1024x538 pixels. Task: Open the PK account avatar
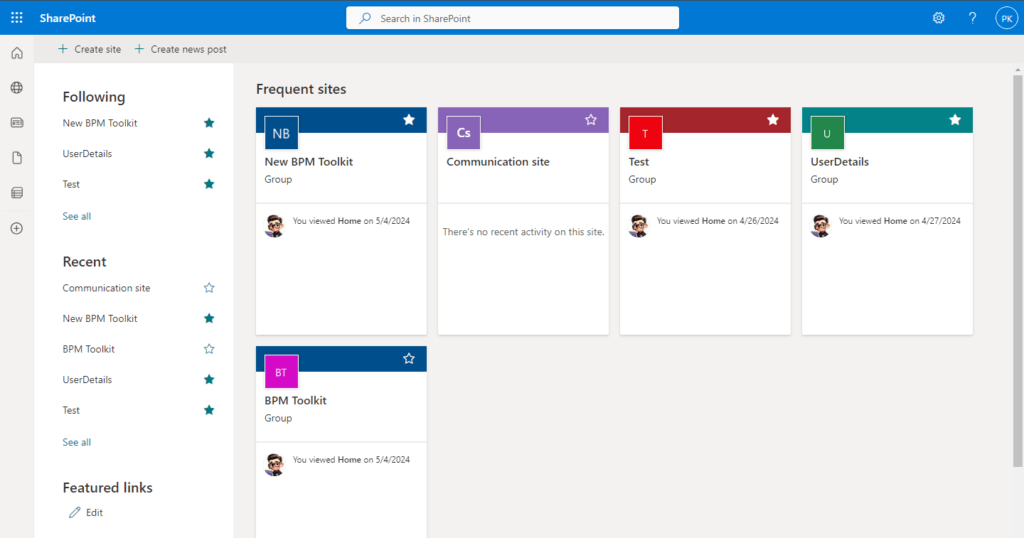[1006, 18]
